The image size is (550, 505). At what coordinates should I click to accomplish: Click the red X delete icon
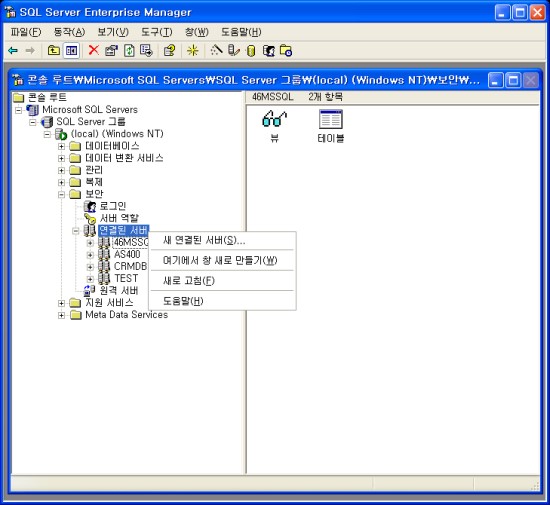pyautogui.click(x=93, y=50)
